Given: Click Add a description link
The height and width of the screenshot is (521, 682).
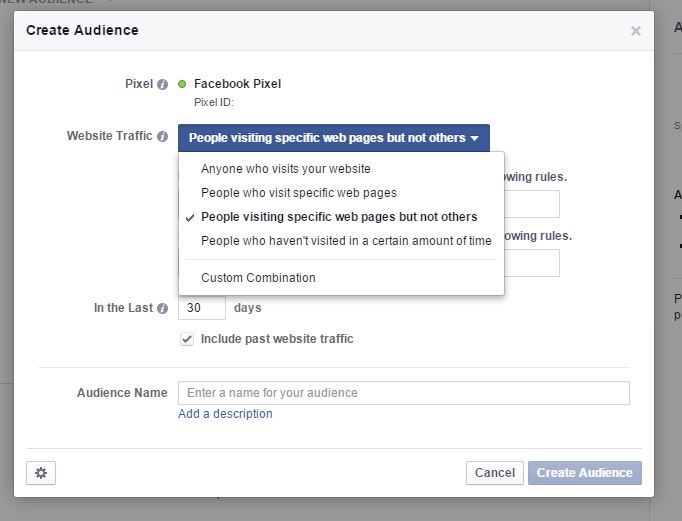Looking at the screenshot, I should [x=225, y=414].
